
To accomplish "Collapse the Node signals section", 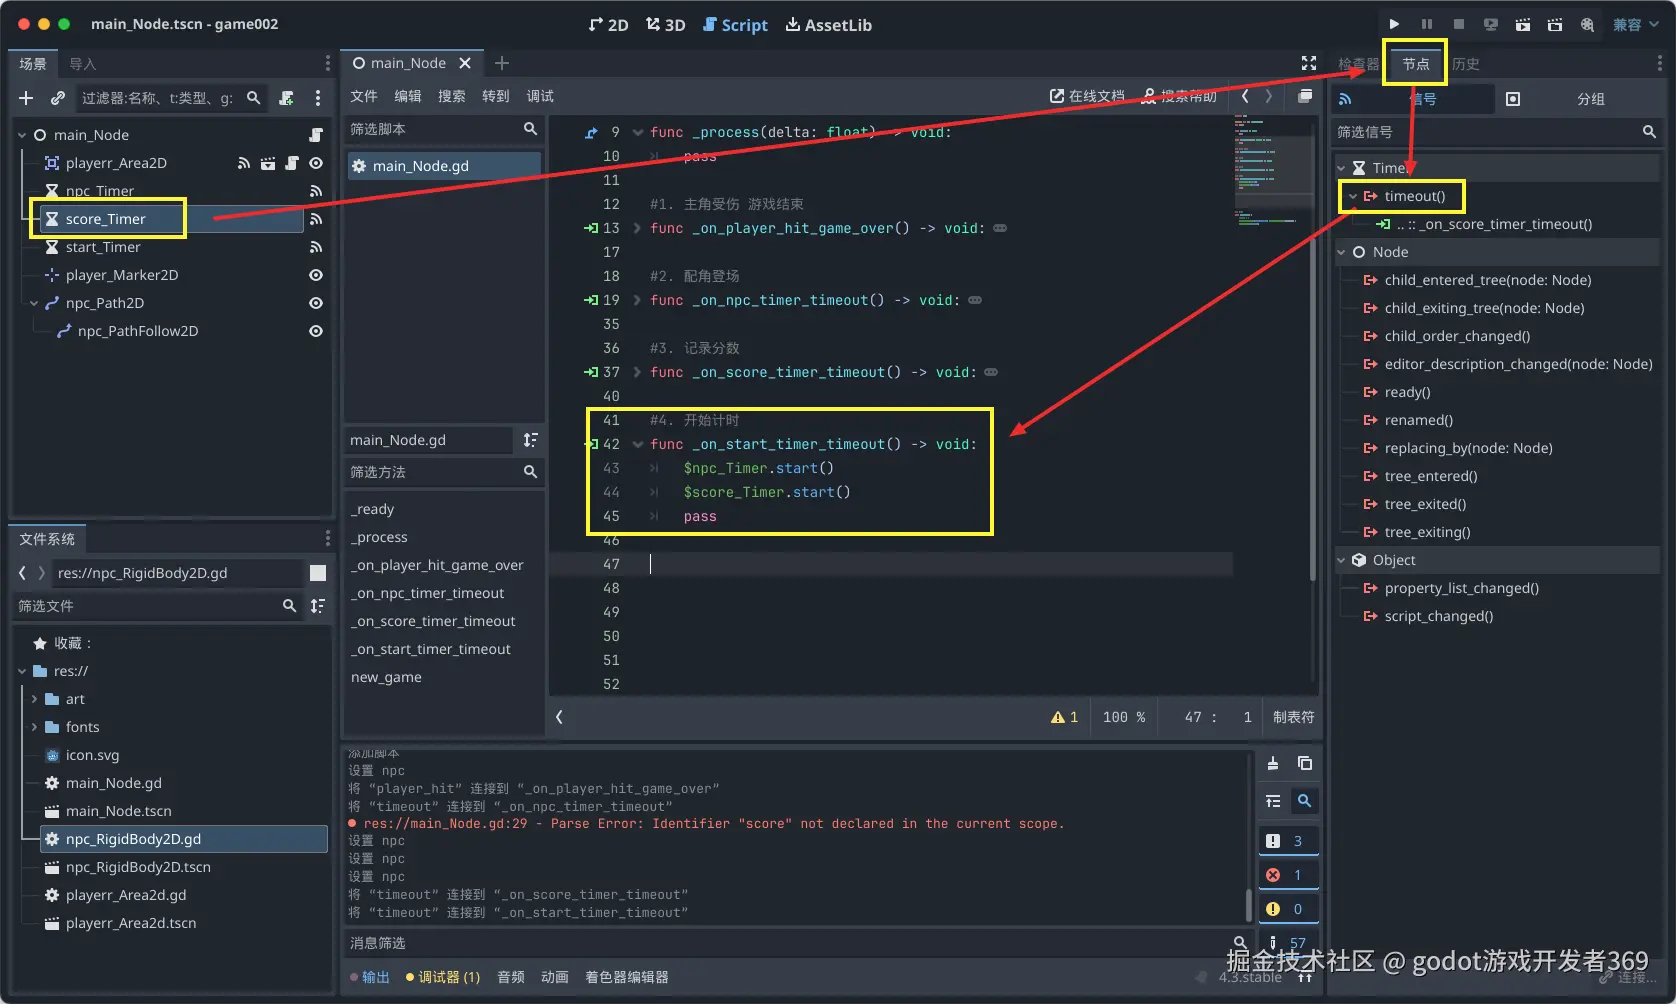I will [1342, 252].
